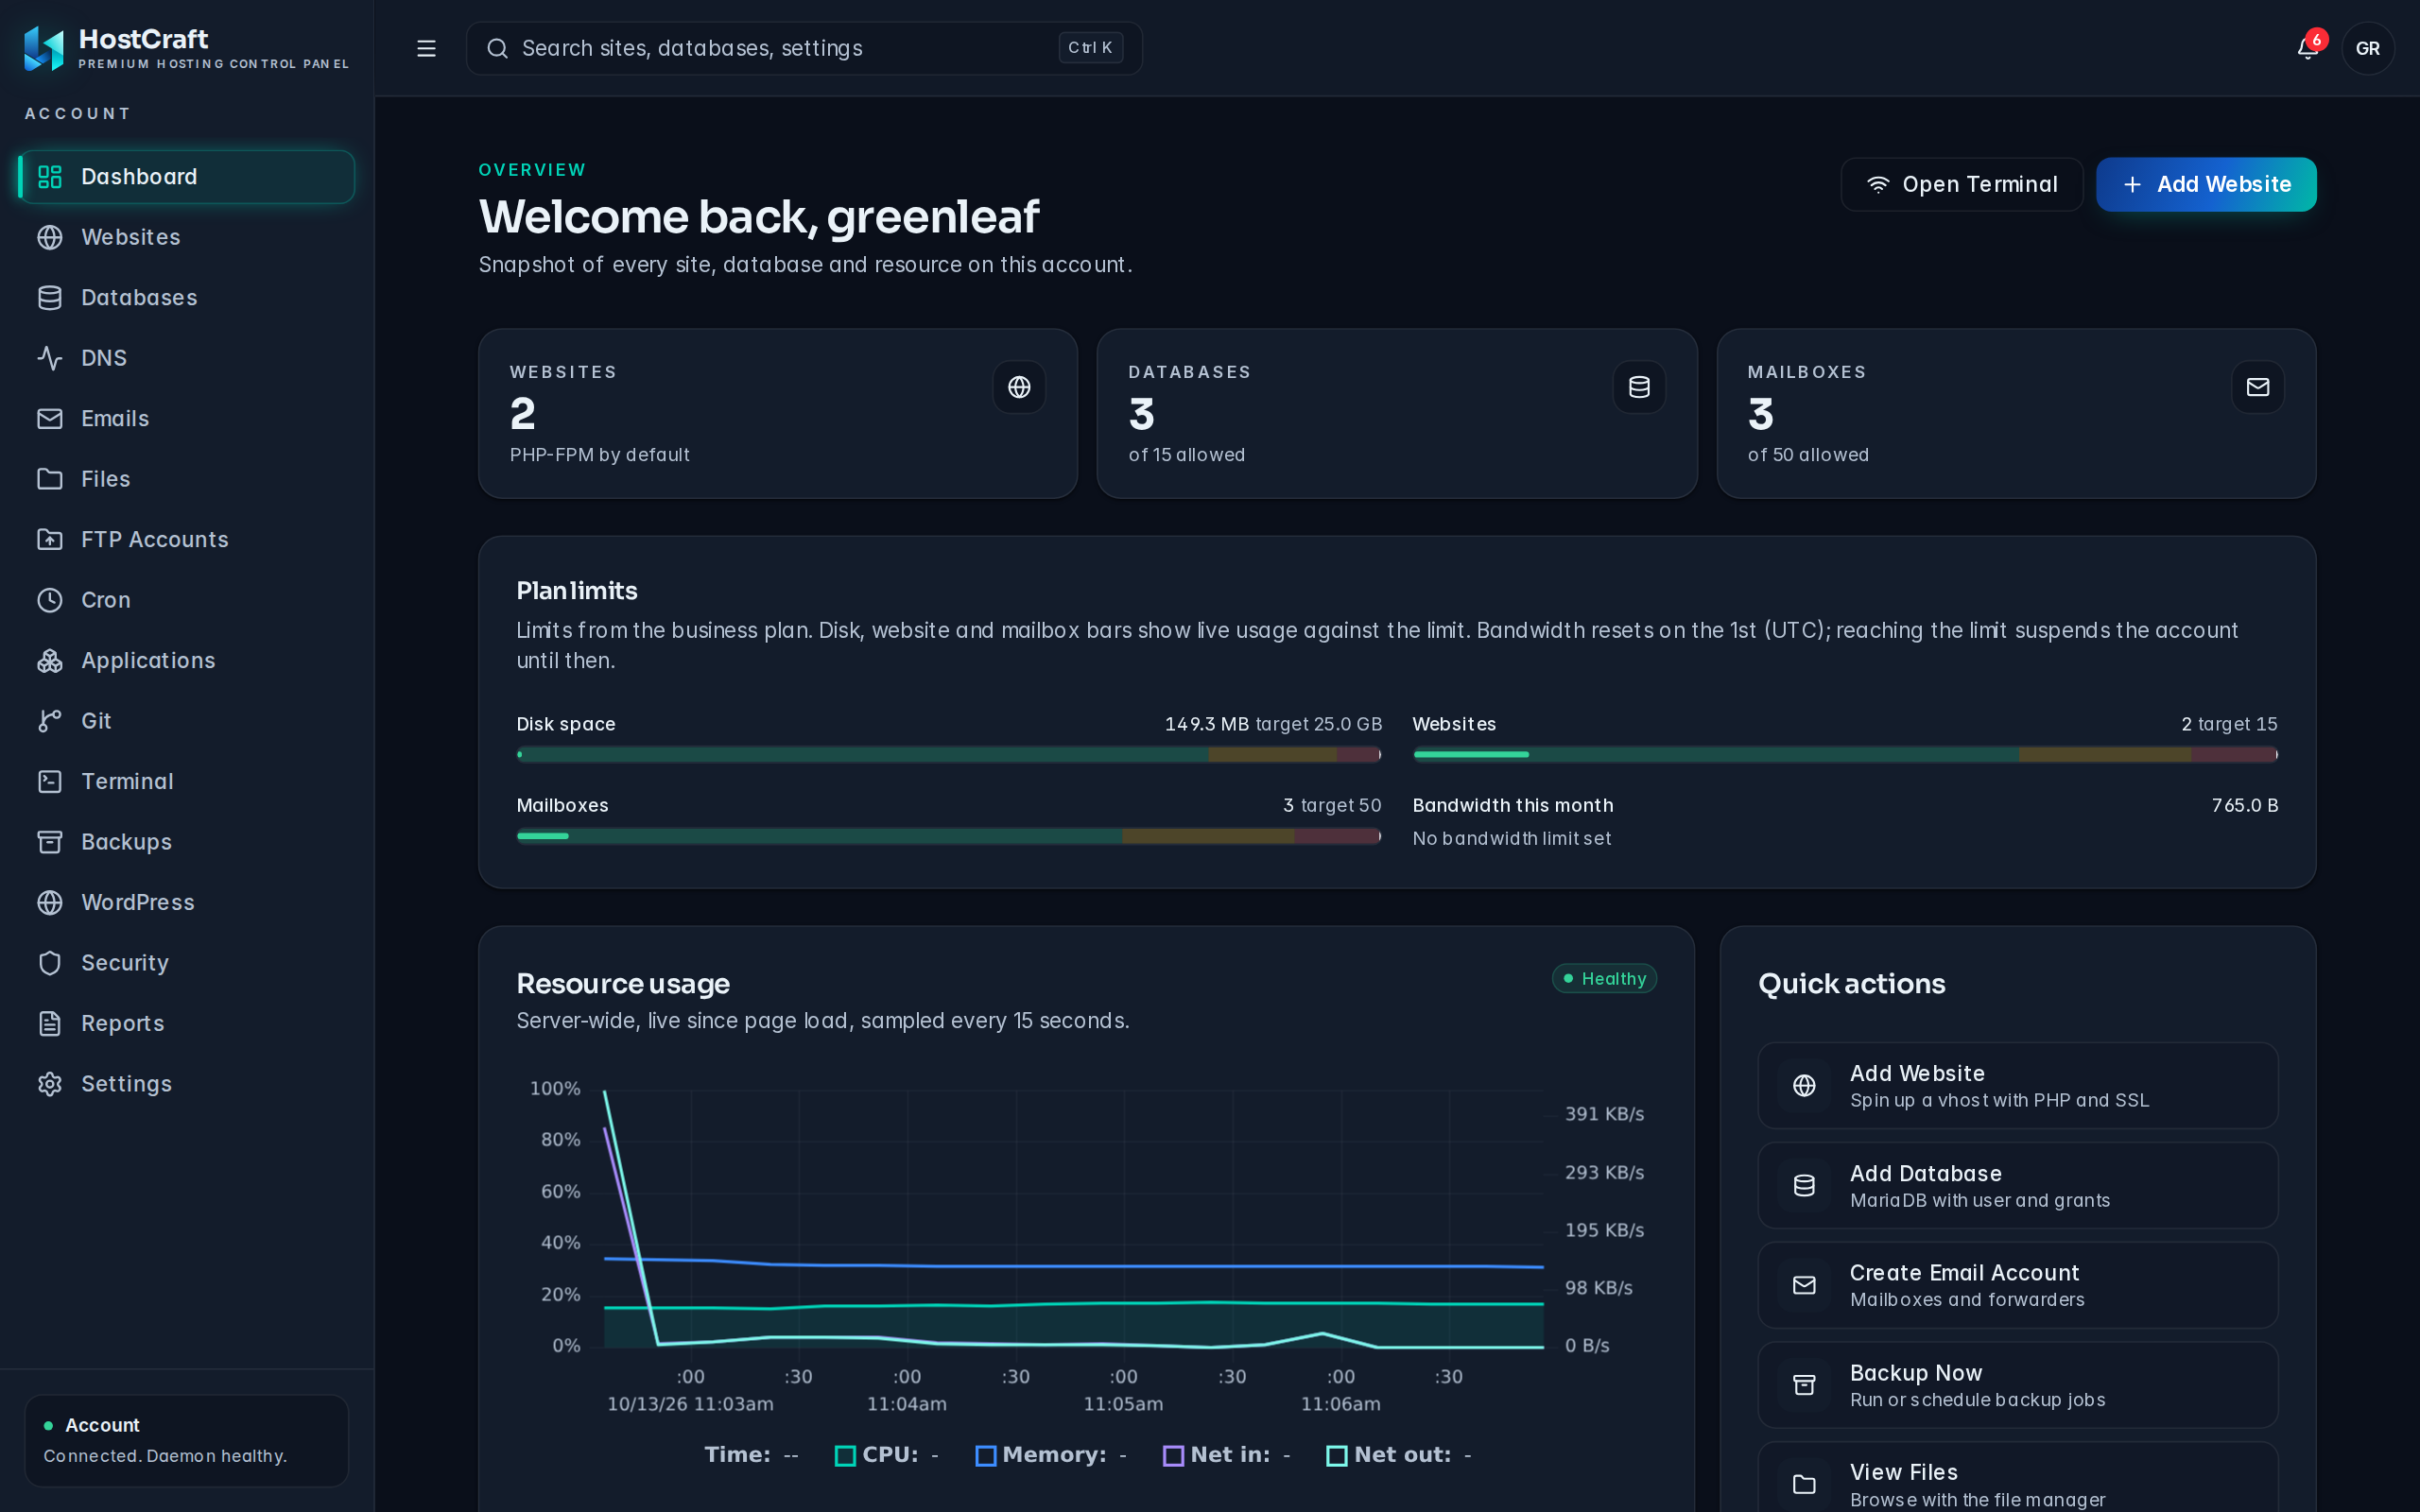Click the envelope icon in Mailboxes card
The image size is (2420, 1512).
[2257, 387]
